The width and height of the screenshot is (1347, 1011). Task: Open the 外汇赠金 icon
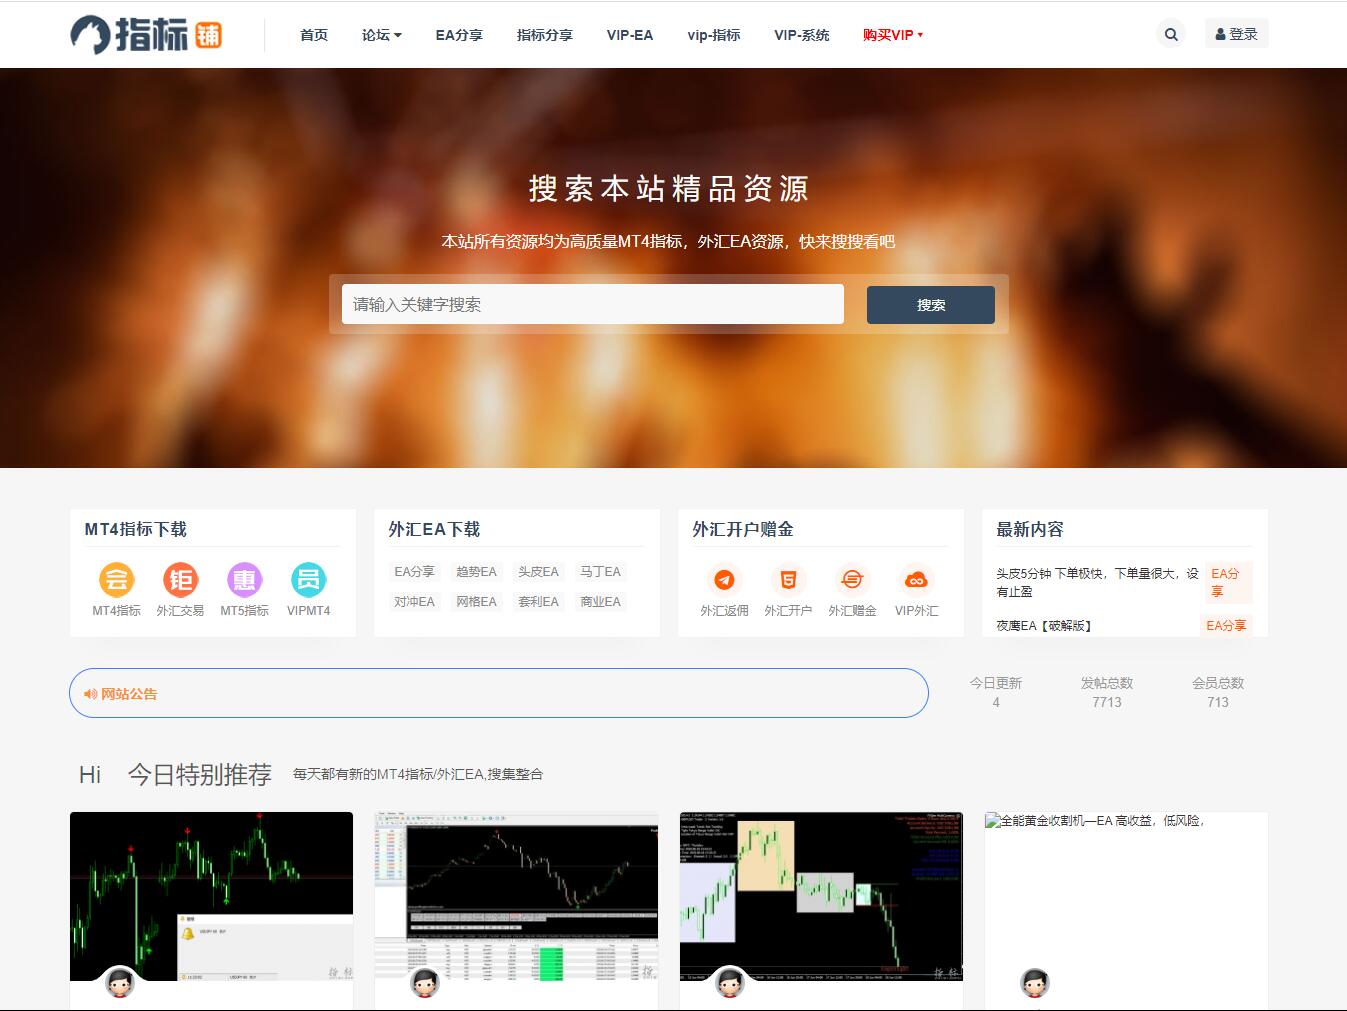852,580
